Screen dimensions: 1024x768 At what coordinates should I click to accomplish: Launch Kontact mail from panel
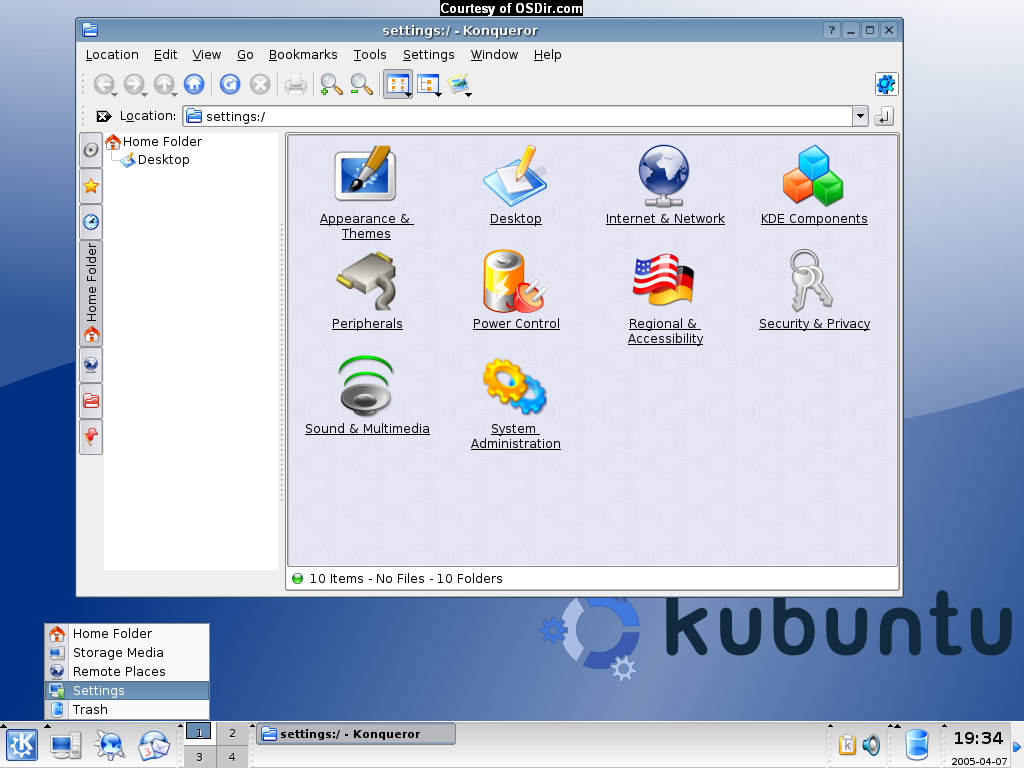click(x=154, y=745)
